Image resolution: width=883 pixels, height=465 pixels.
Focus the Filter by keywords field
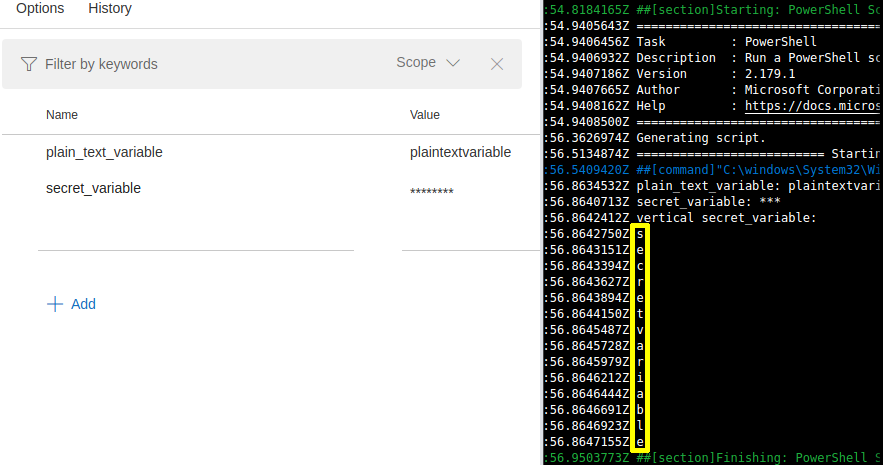(200, 64)
